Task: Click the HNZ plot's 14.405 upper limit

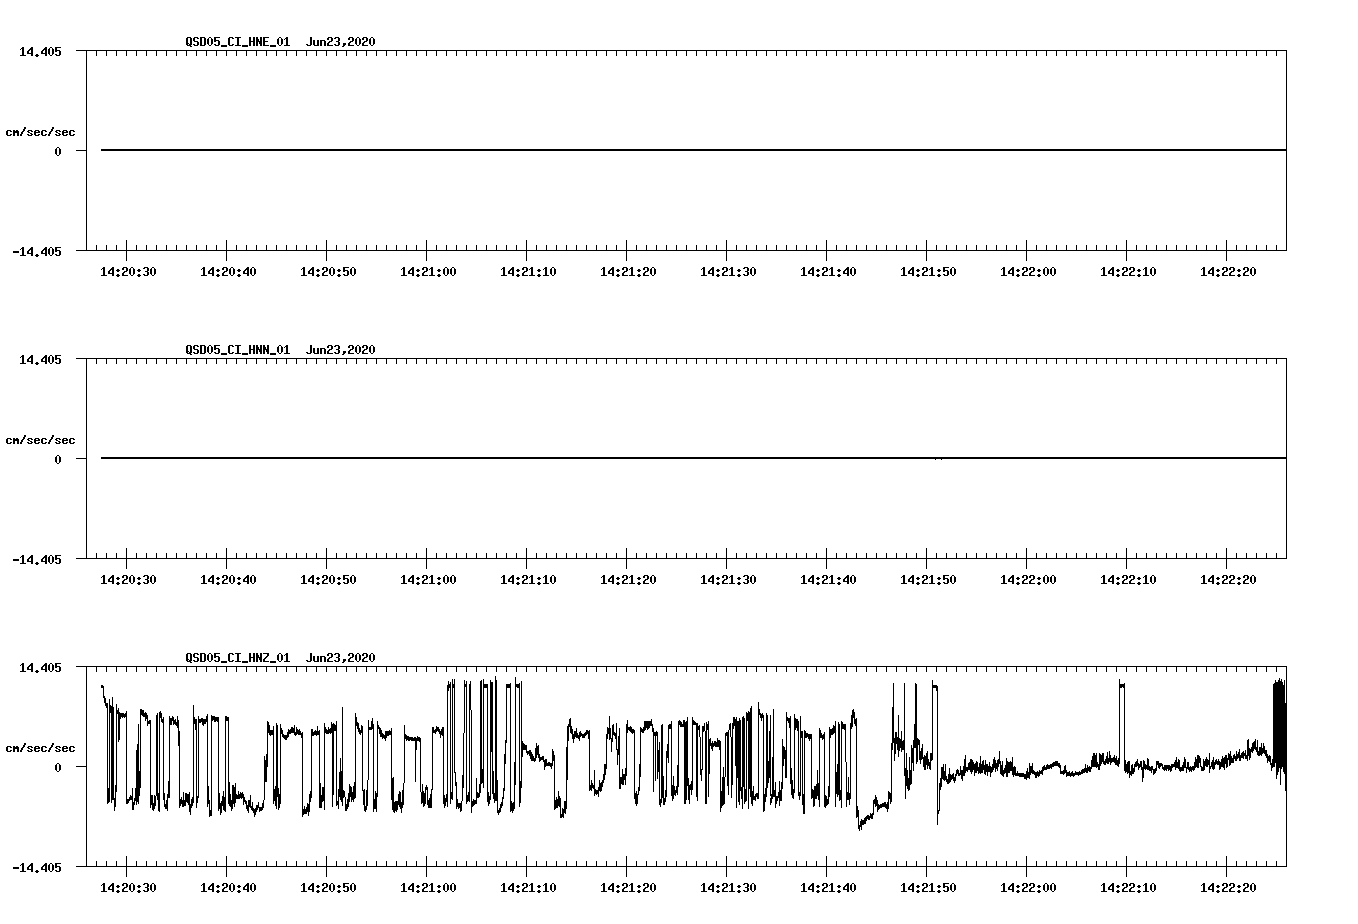Action: pos(40,668)
